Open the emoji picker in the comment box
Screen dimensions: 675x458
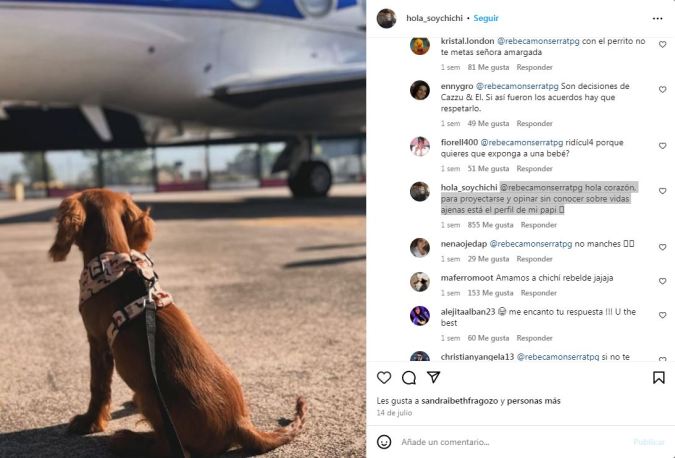point(384,441)
